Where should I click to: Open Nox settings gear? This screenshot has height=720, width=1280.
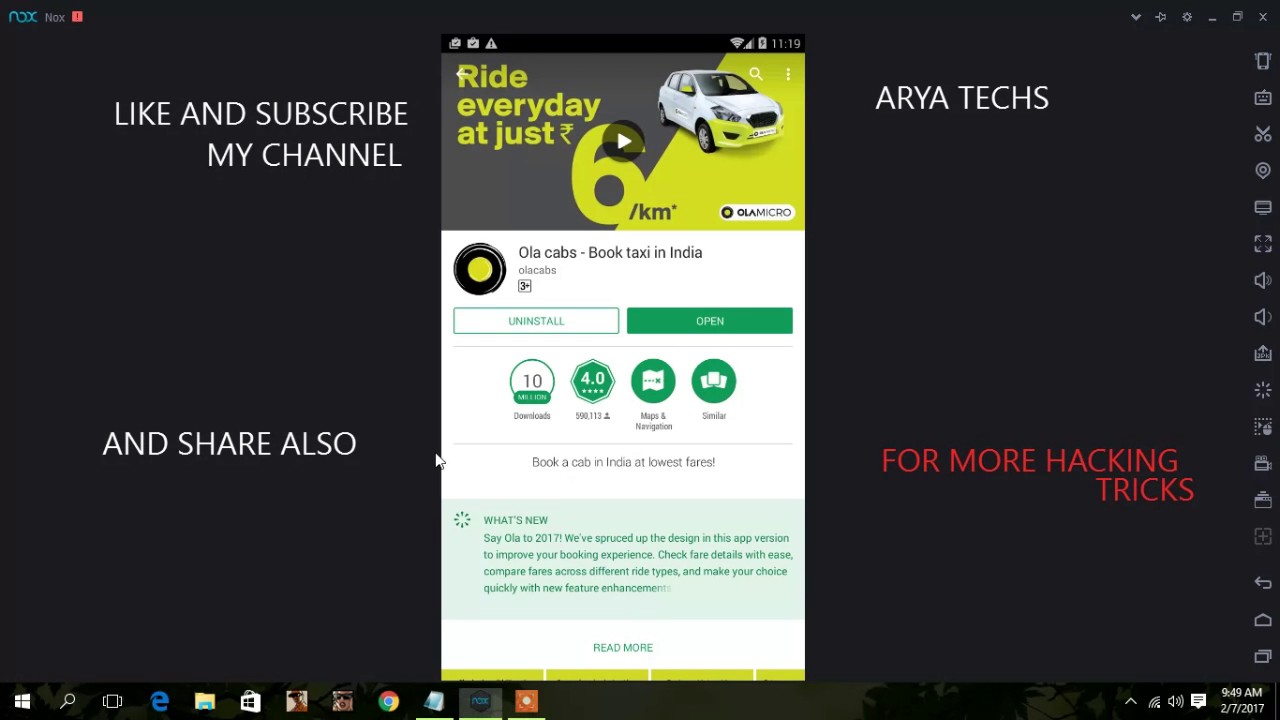point(1187,17)
